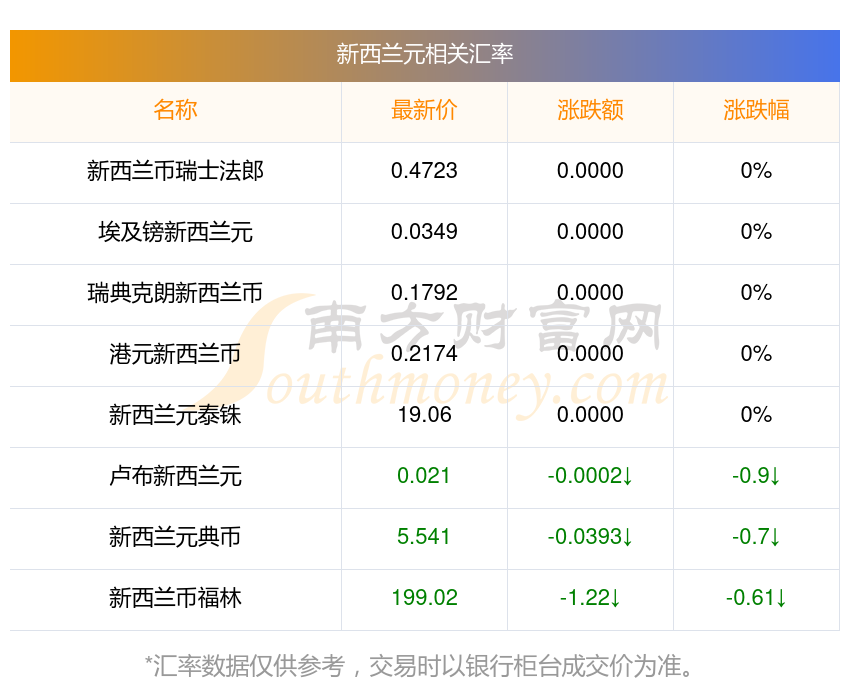The height and width of the screenshot is (698, 850).
Task: Click the 新西兰元典币 row name
Action: coord(175,537)
